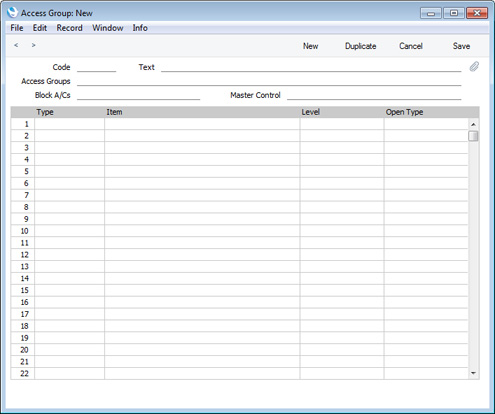Click scrollbar down arrow in grid
This screenshot has height=414, width=495.
click(473, 373)
